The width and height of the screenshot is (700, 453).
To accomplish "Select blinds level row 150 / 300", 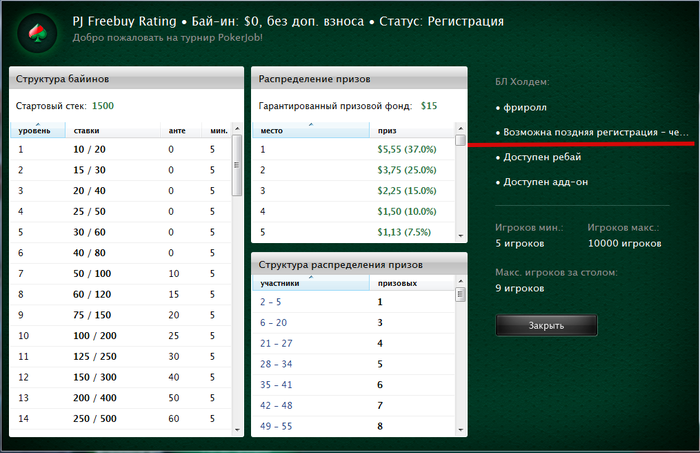I will click(121, 377).
